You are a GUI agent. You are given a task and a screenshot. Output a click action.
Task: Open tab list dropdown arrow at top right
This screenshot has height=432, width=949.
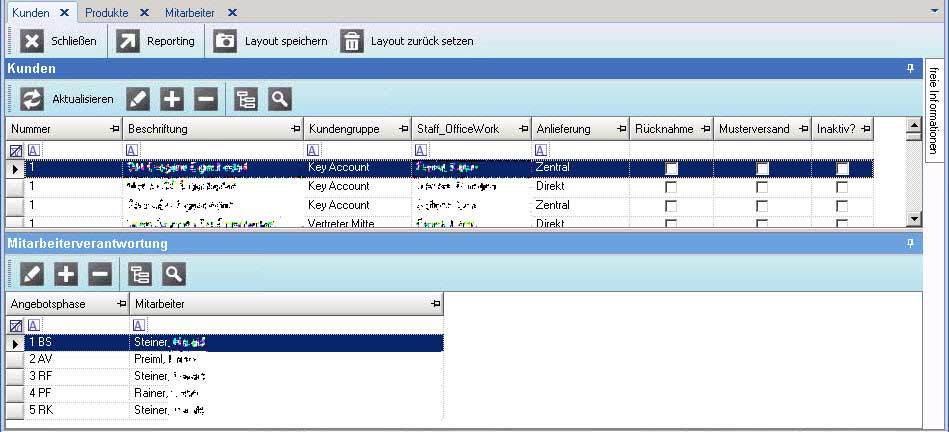[x=939, y=11]
